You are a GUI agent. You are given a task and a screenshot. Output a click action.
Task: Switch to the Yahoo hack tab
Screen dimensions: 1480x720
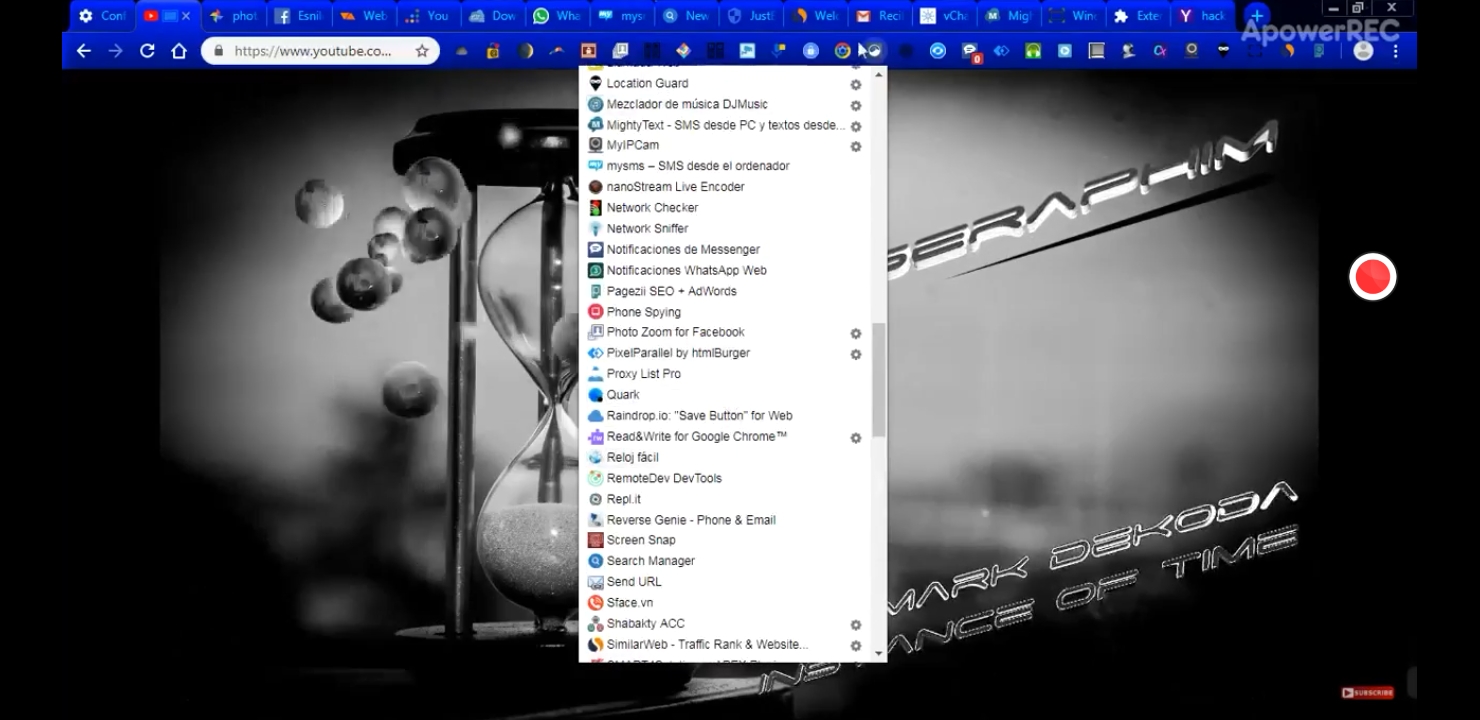click(x=1201, y=16)
